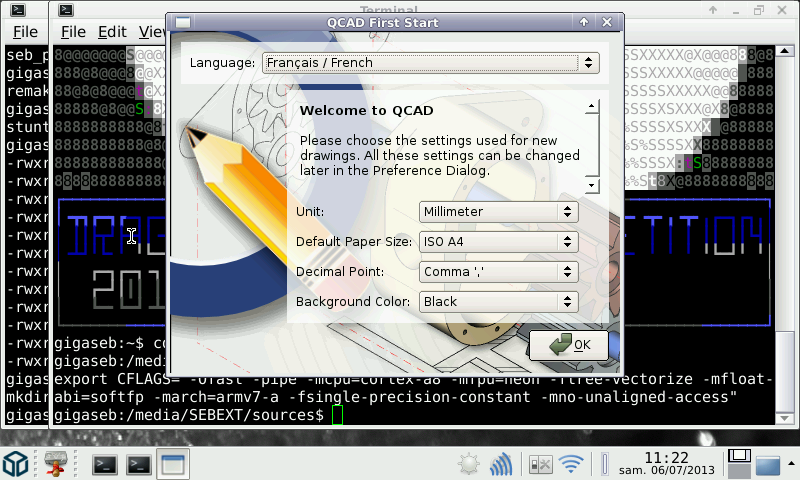Image resolution: width=800 pixels, height=480 pixels.
Task: Click Terminal scrollbar down arrow
Action: tap(784, 418)
